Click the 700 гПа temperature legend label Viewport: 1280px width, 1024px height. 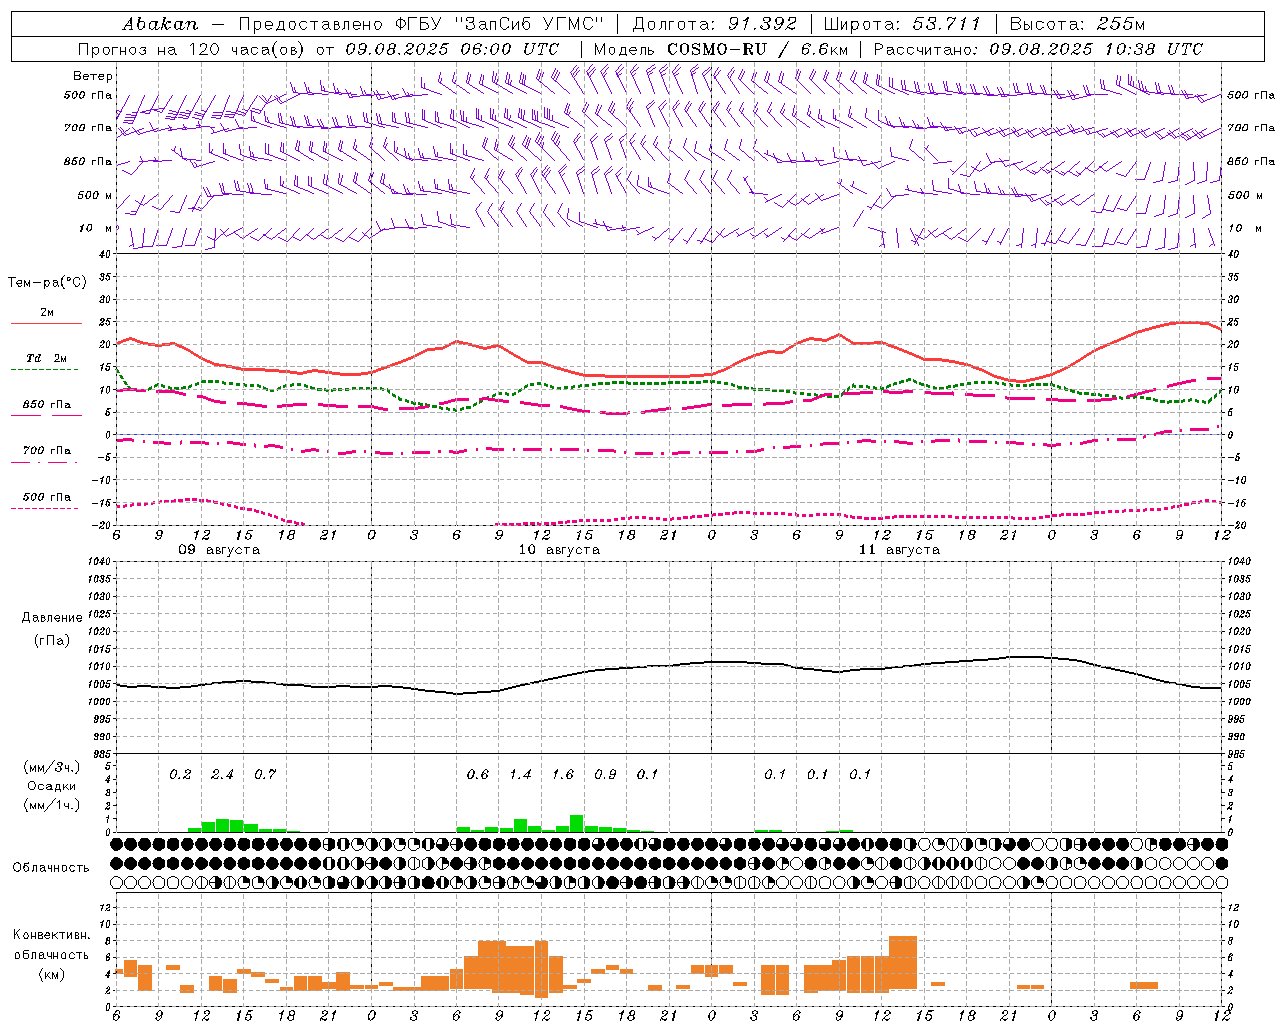point(47,450)
